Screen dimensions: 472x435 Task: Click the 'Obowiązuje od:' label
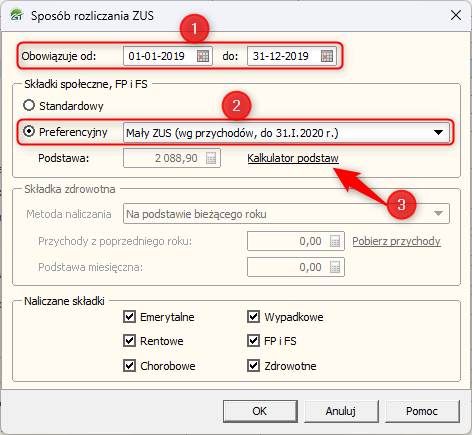(x=59, y=56)
